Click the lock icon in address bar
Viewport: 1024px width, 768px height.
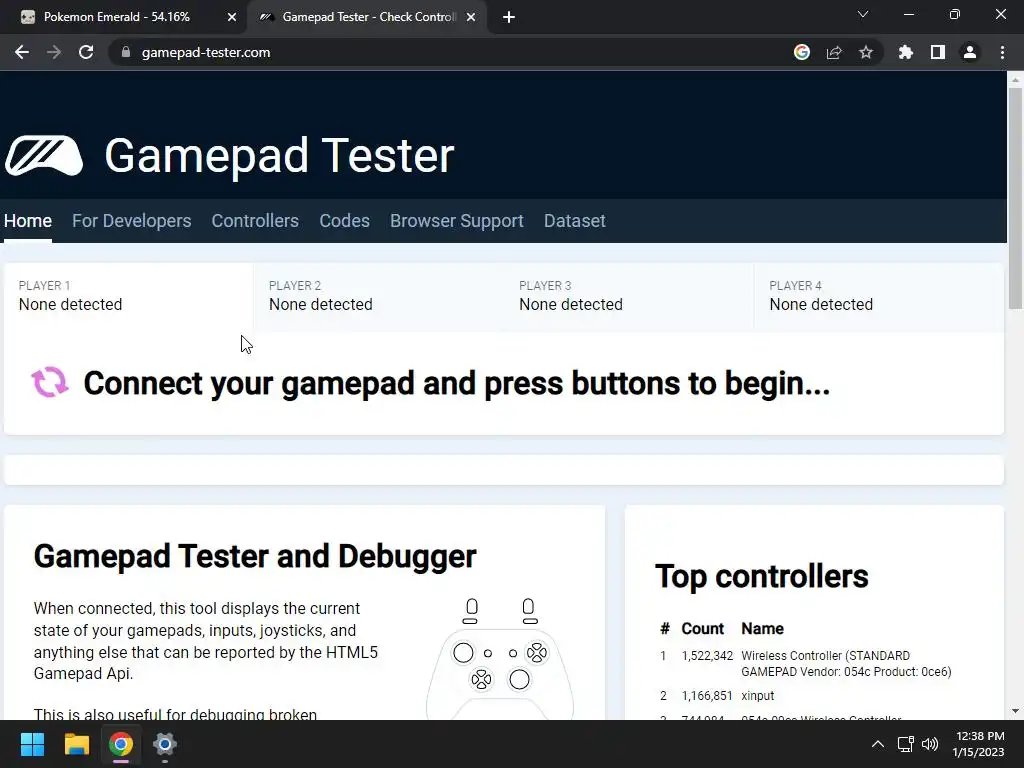126,52
